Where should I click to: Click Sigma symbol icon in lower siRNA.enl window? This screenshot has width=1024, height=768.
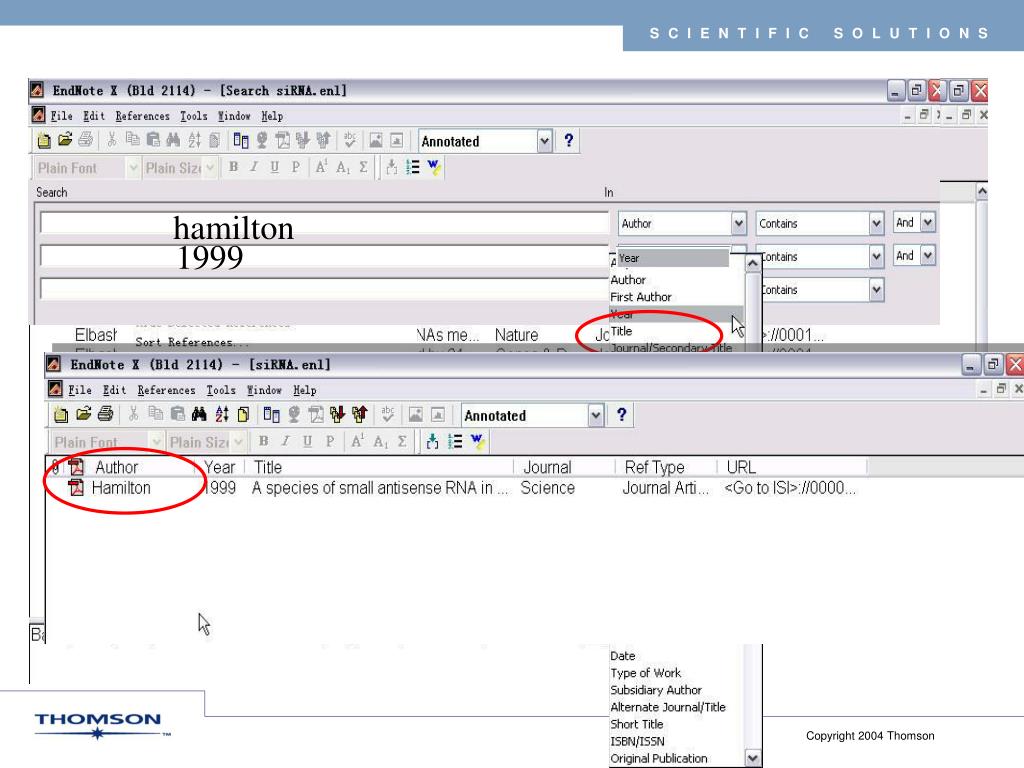pos(403,441)
